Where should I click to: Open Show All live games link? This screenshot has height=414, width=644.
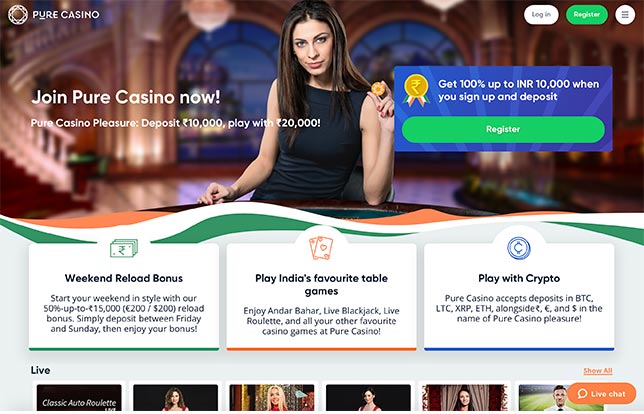pyautogui.click(x=598, y=371)
